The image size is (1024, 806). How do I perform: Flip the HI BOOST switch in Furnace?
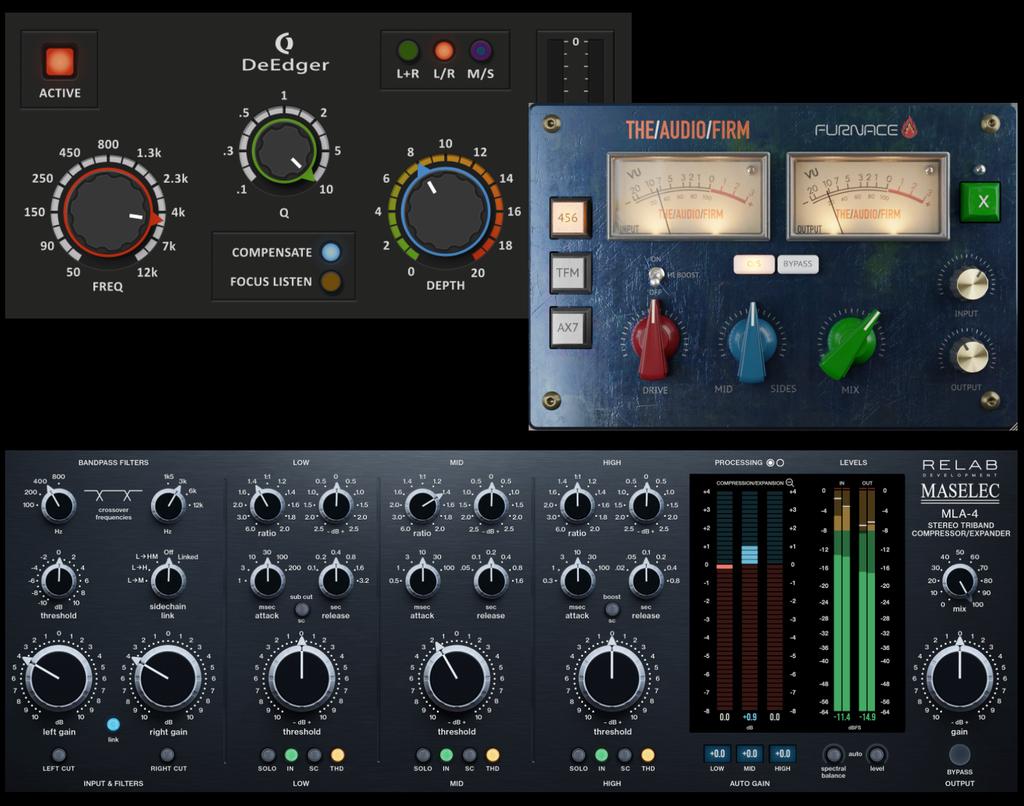pos(656,275)
